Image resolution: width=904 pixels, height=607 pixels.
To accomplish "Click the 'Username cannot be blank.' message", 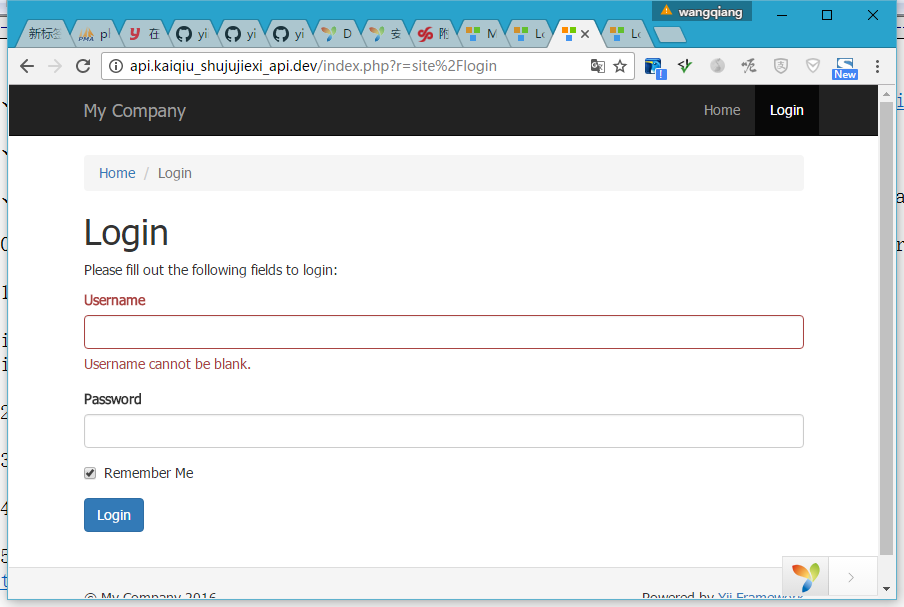I will [x=167, y=364].
